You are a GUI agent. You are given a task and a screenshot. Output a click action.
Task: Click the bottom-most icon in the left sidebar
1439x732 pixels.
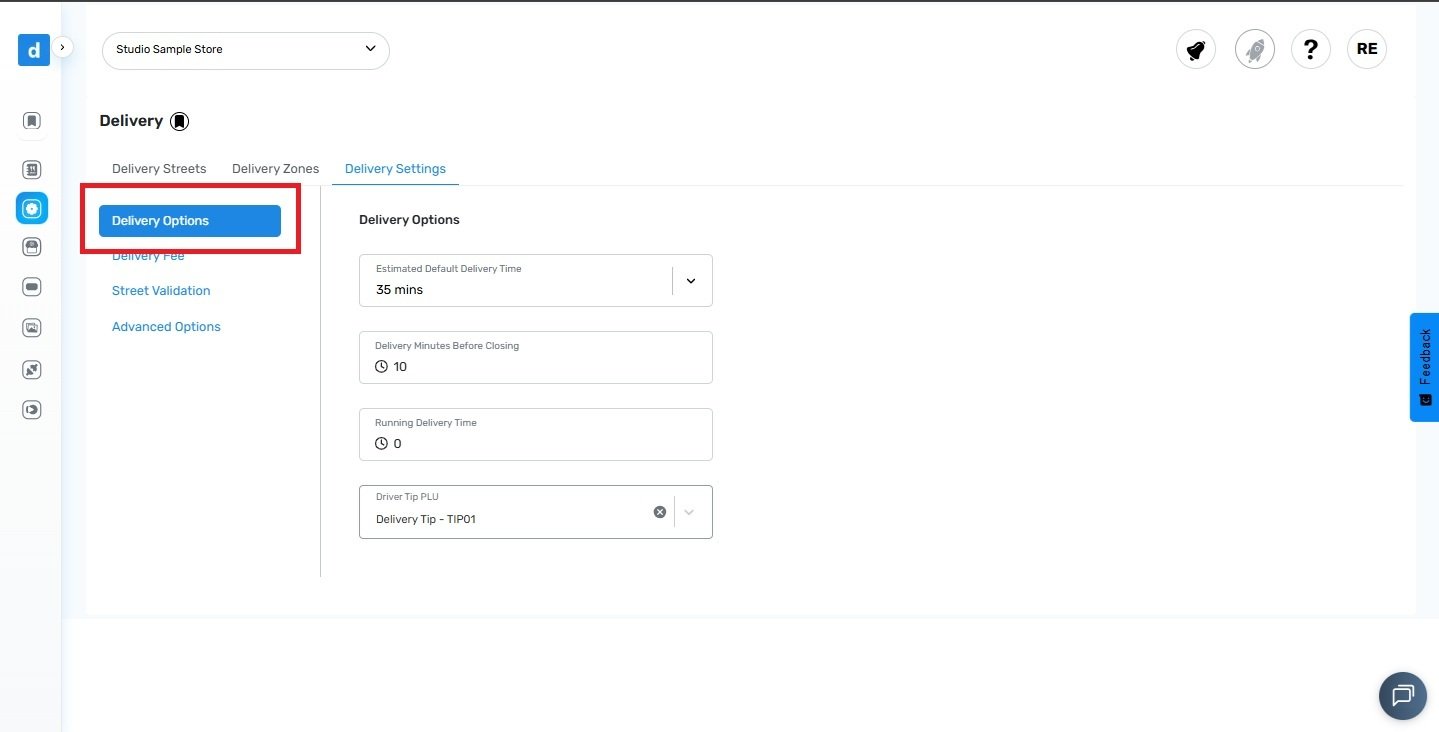[32, 409]
